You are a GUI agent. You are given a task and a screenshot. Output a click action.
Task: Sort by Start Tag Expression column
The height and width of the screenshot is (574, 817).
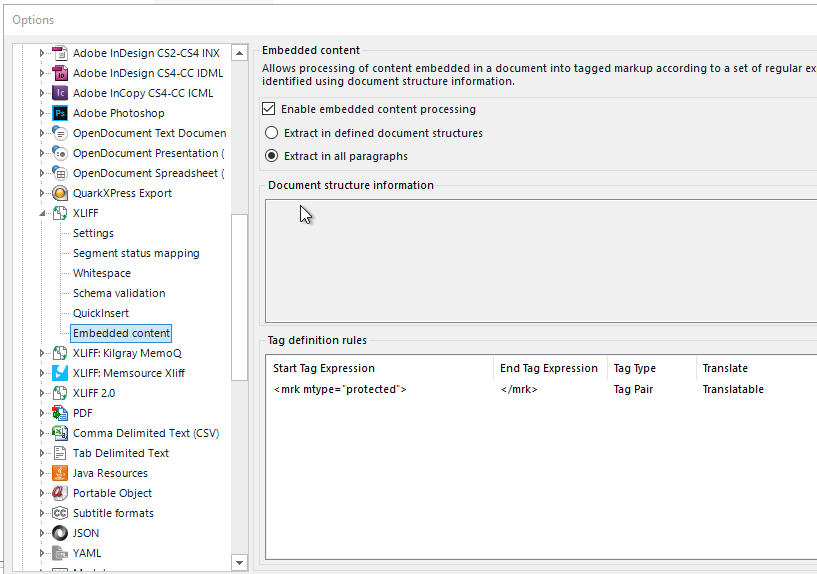pyautogui.click(x=381, y=368)
